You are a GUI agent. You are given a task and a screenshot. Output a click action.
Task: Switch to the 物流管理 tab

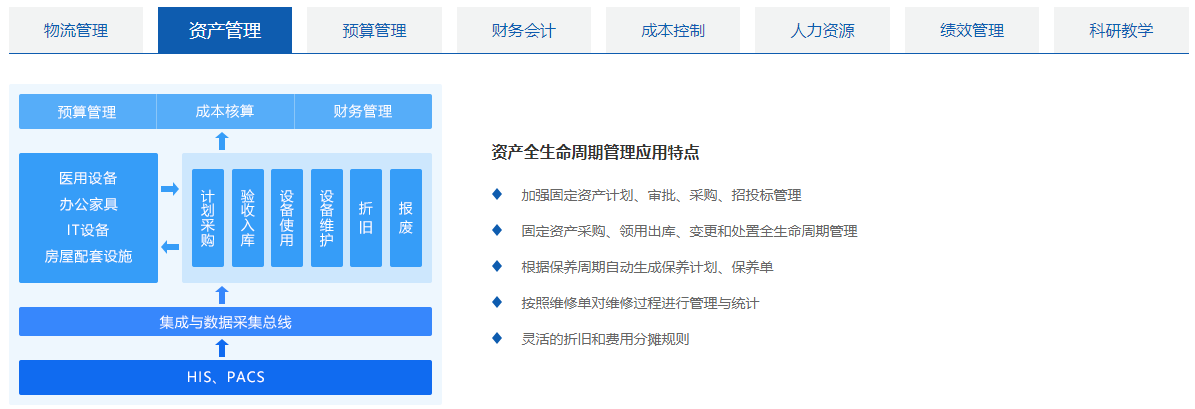76,30
